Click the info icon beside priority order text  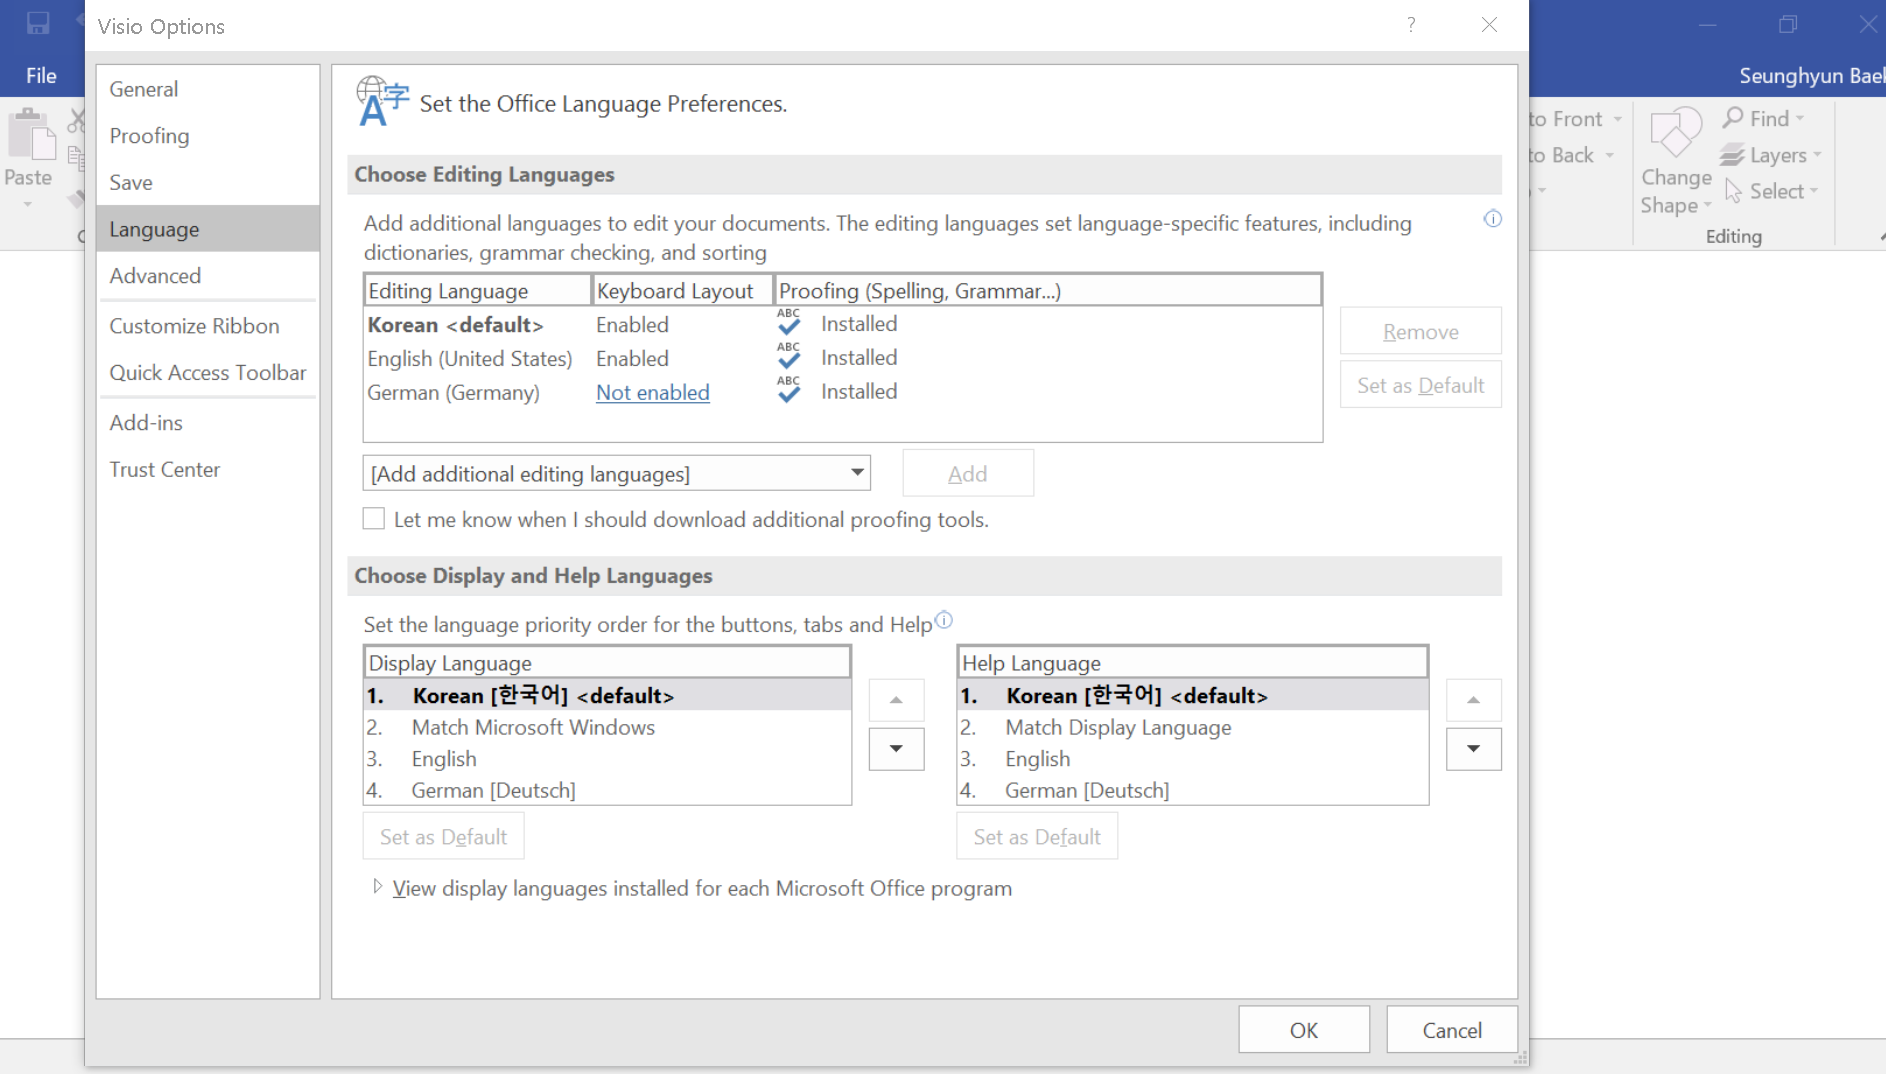[943, 620]
